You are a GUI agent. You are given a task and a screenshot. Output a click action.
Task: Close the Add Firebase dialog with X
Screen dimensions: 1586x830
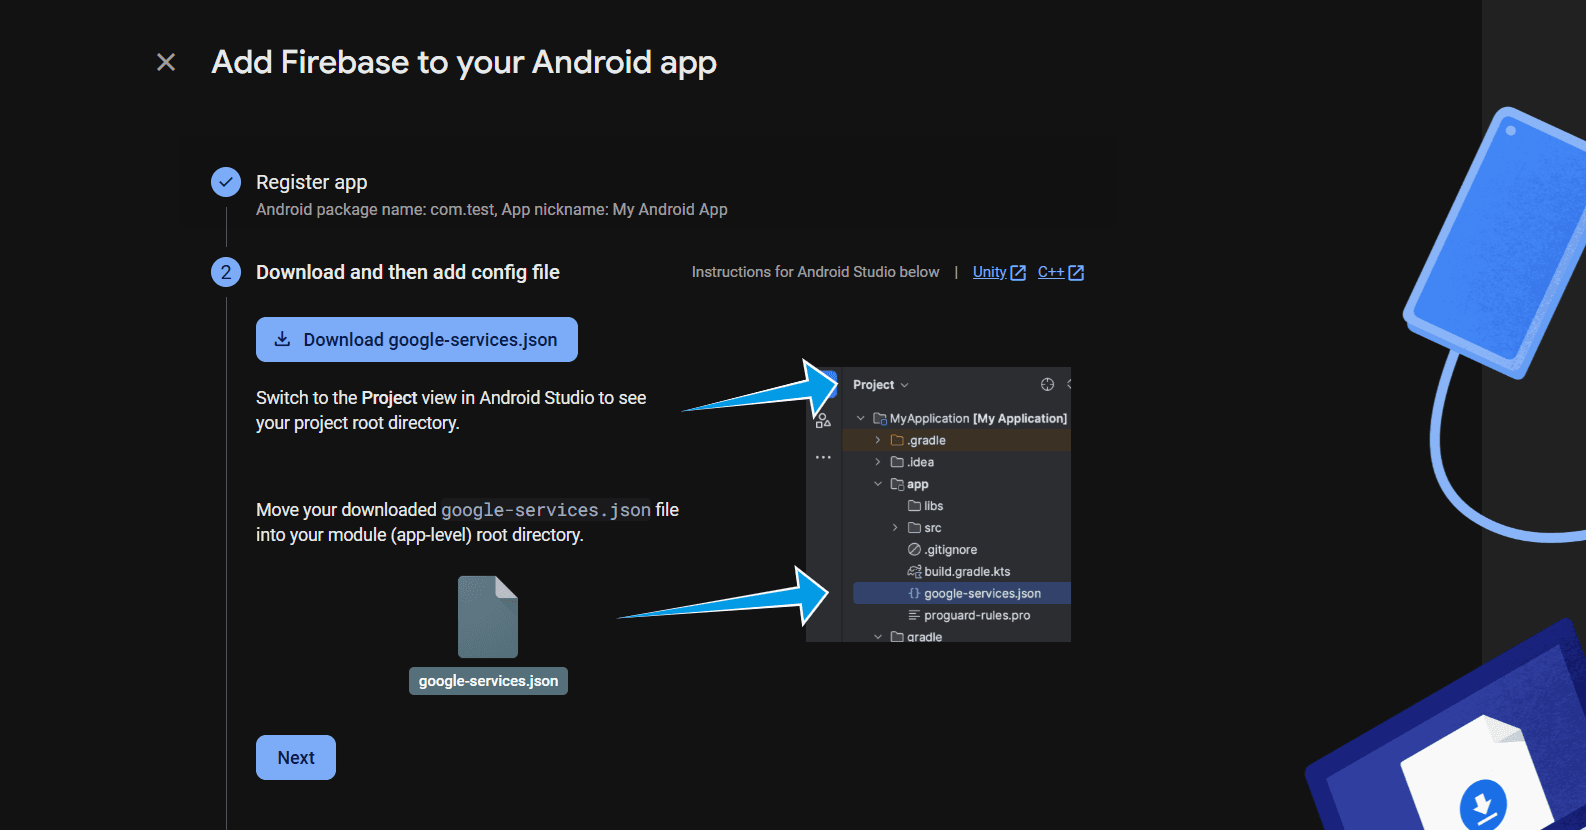[x=166, y=62]
